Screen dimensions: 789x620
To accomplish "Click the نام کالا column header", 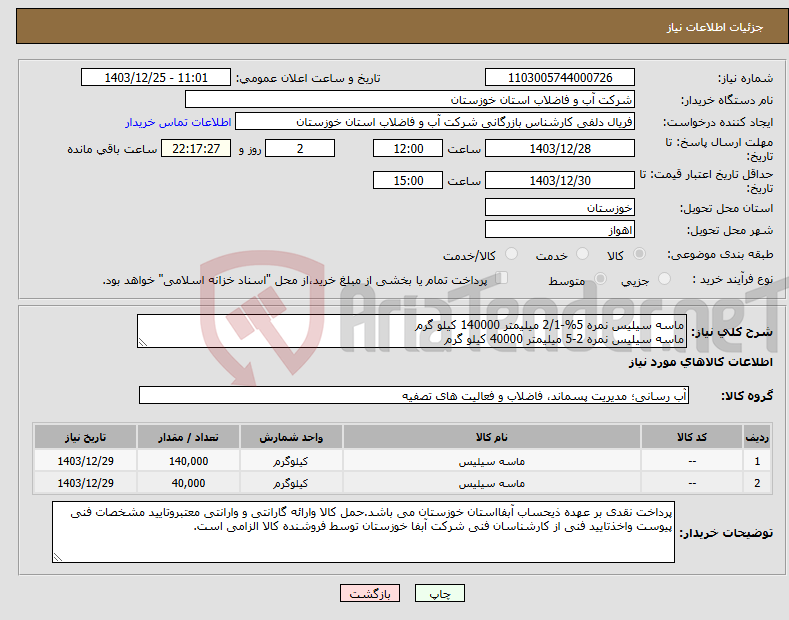I will [492, 437].
